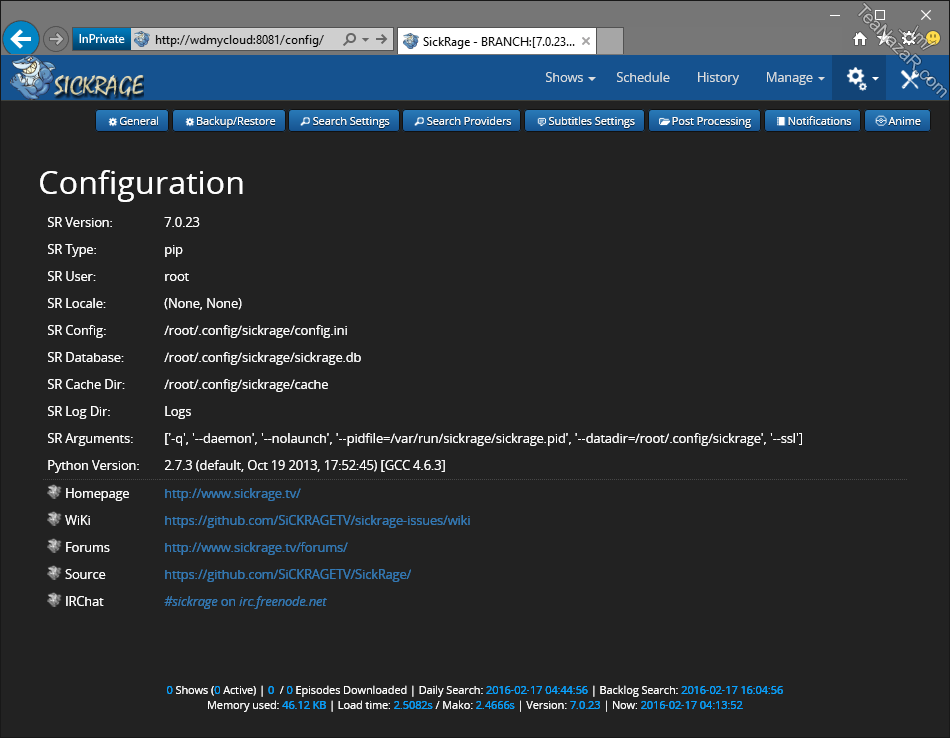950x738 pixels.
Task: Open Anime settings
Action: pyautogui.click(x=897, y=121)
